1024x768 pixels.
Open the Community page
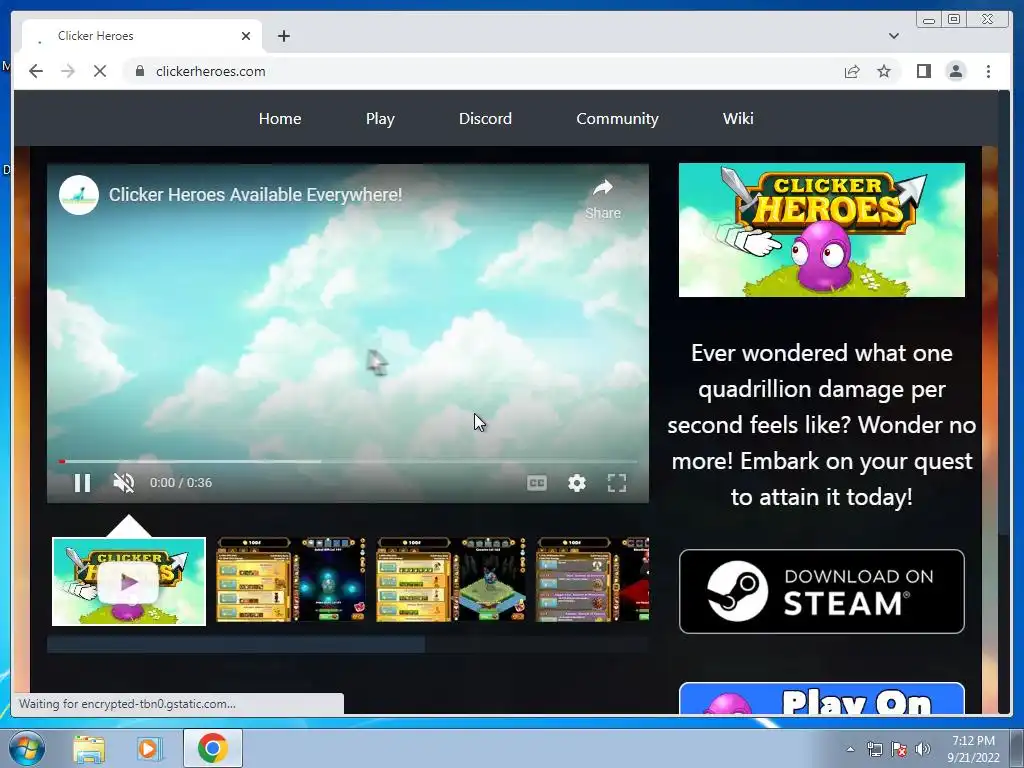coord(617,119)
